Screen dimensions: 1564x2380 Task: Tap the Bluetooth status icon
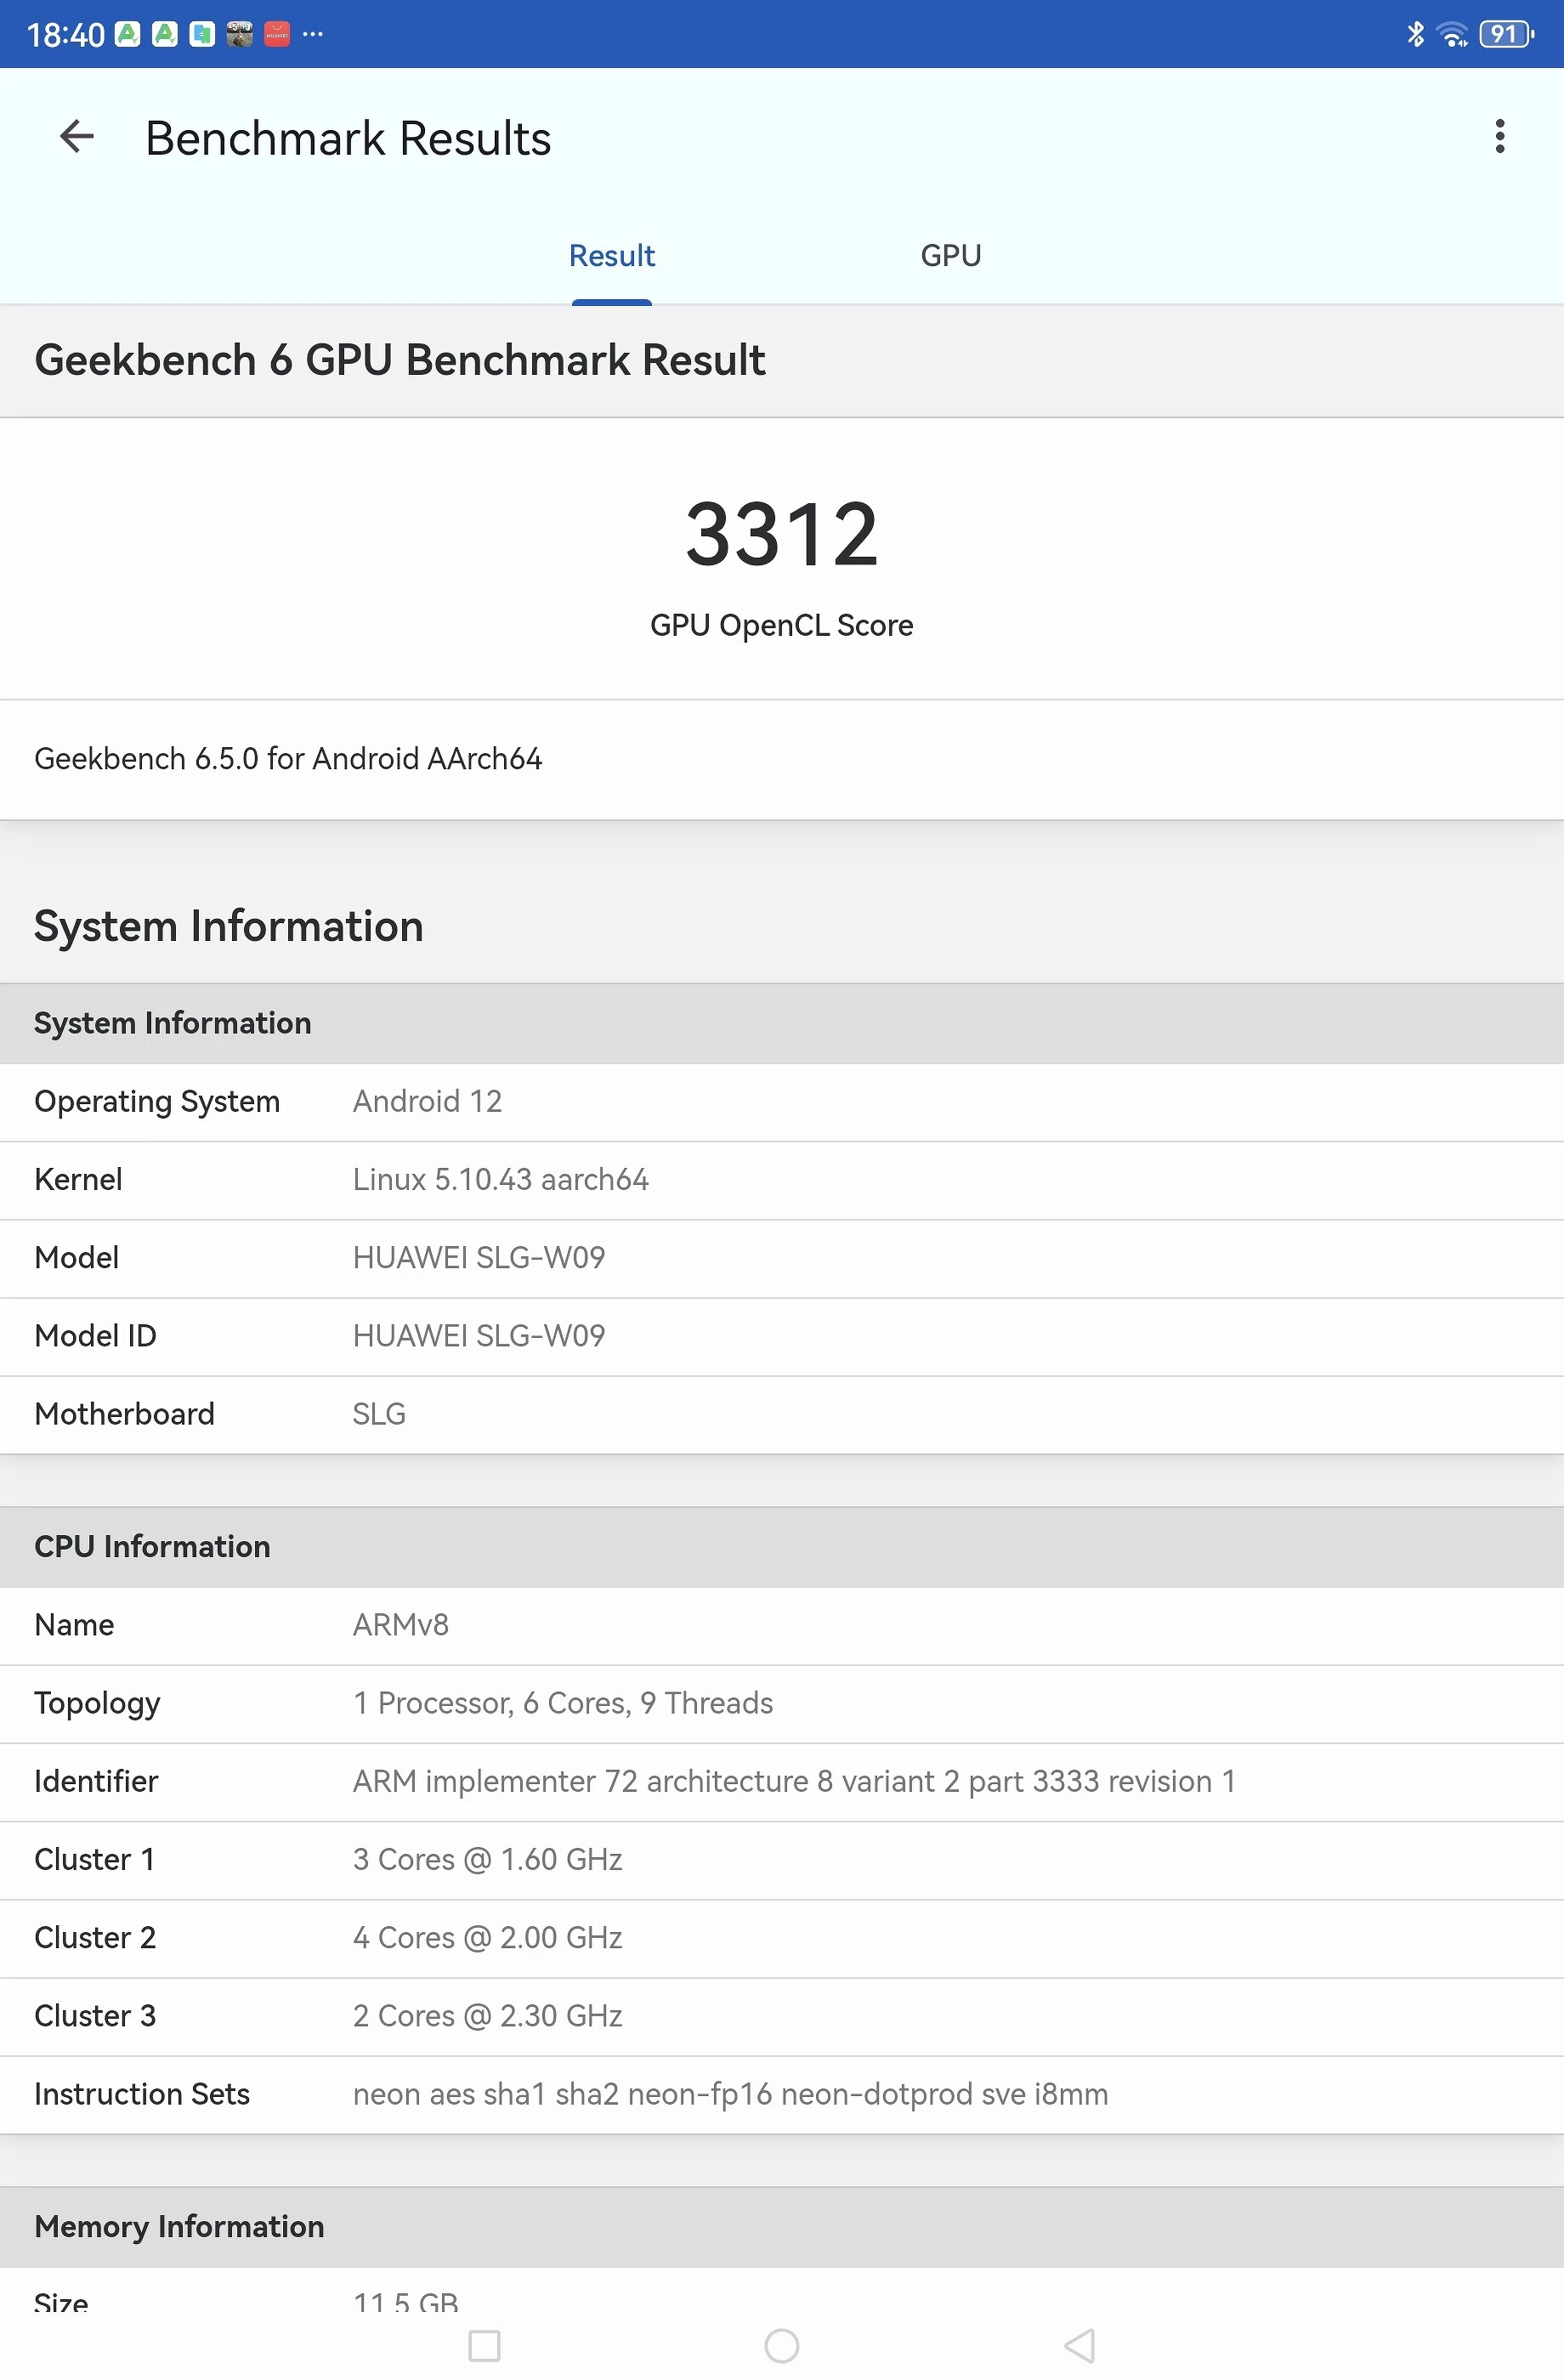coord(1415,34)
